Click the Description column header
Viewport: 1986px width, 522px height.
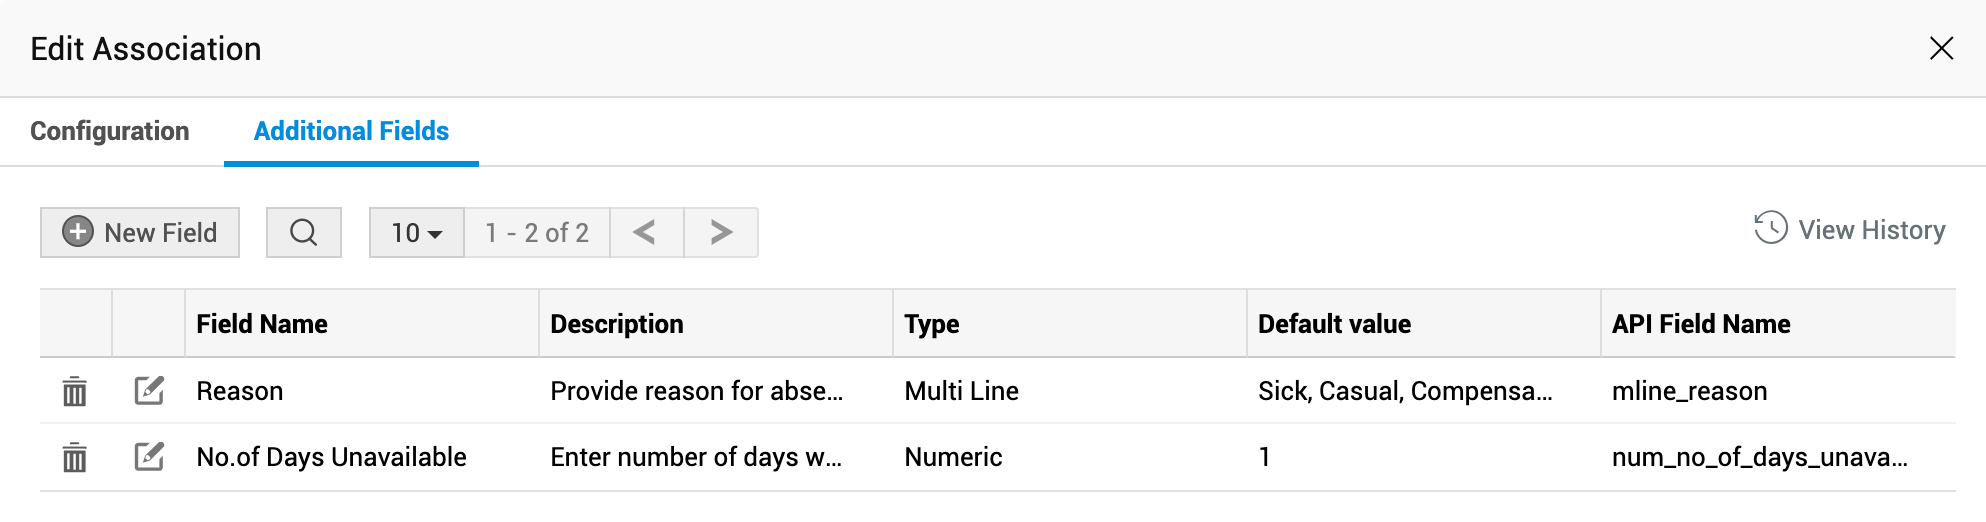(x=617, y=324)
